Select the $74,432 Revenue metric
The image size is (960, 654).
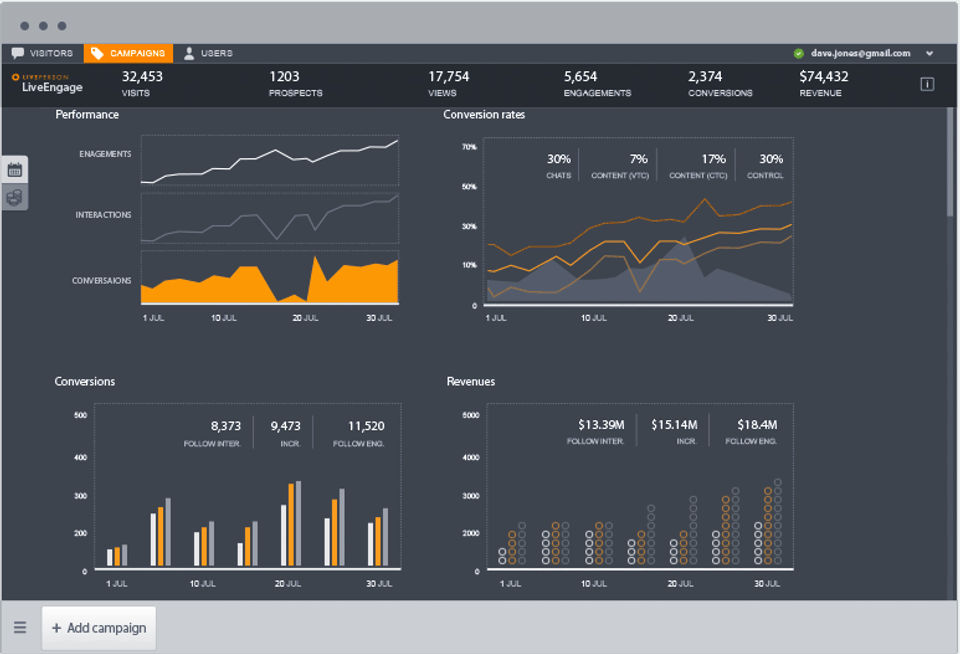coord(823,84)
